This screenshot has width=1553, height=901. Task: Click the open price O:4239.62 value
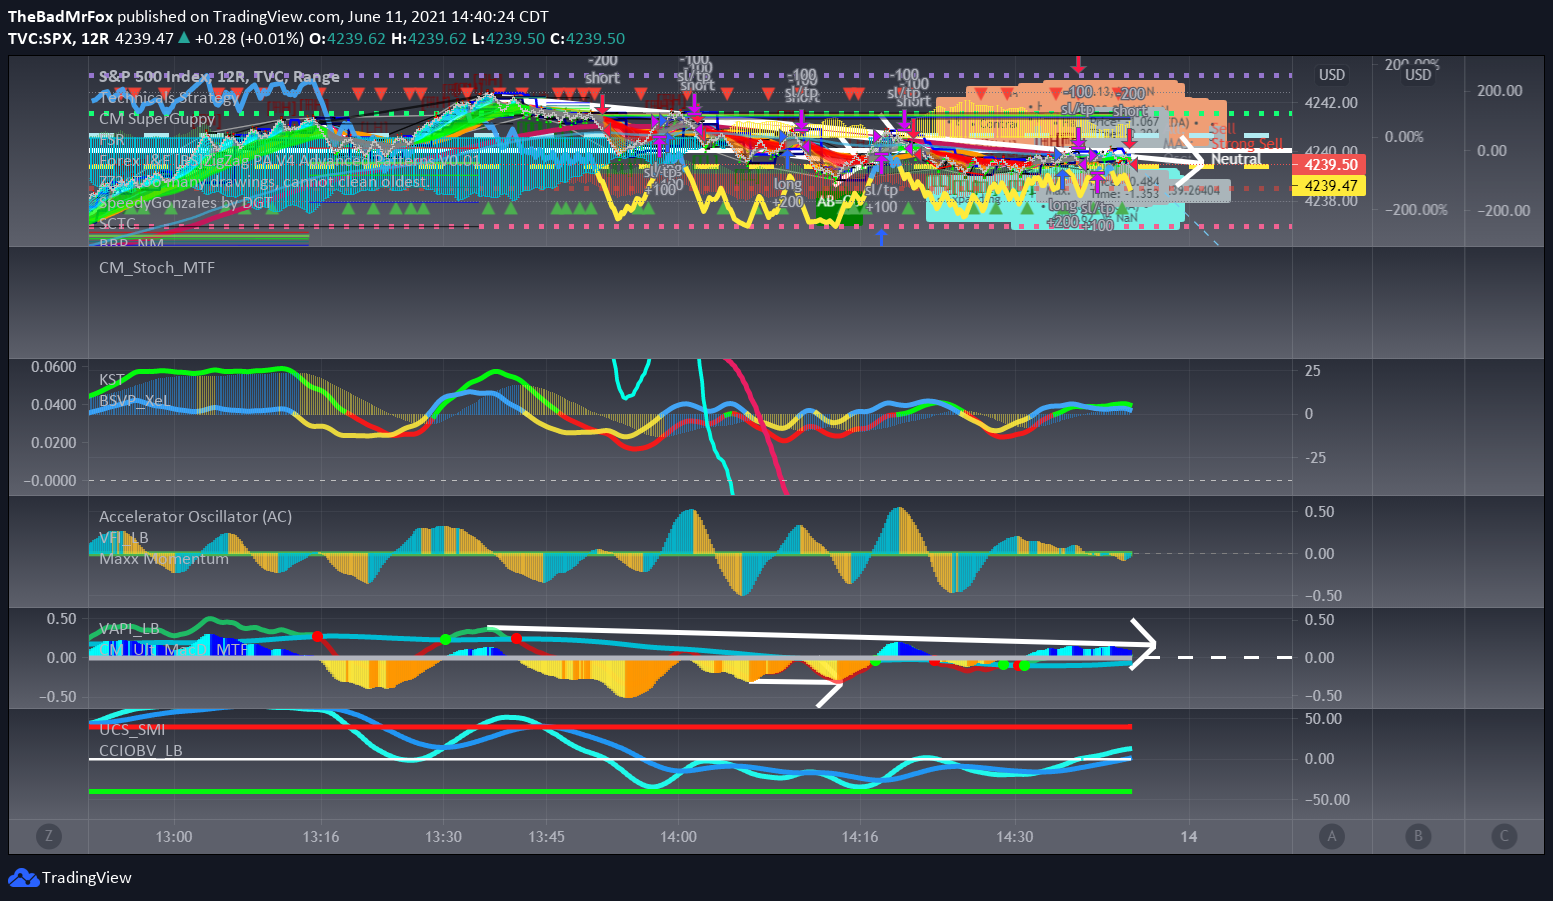(347, 38)
